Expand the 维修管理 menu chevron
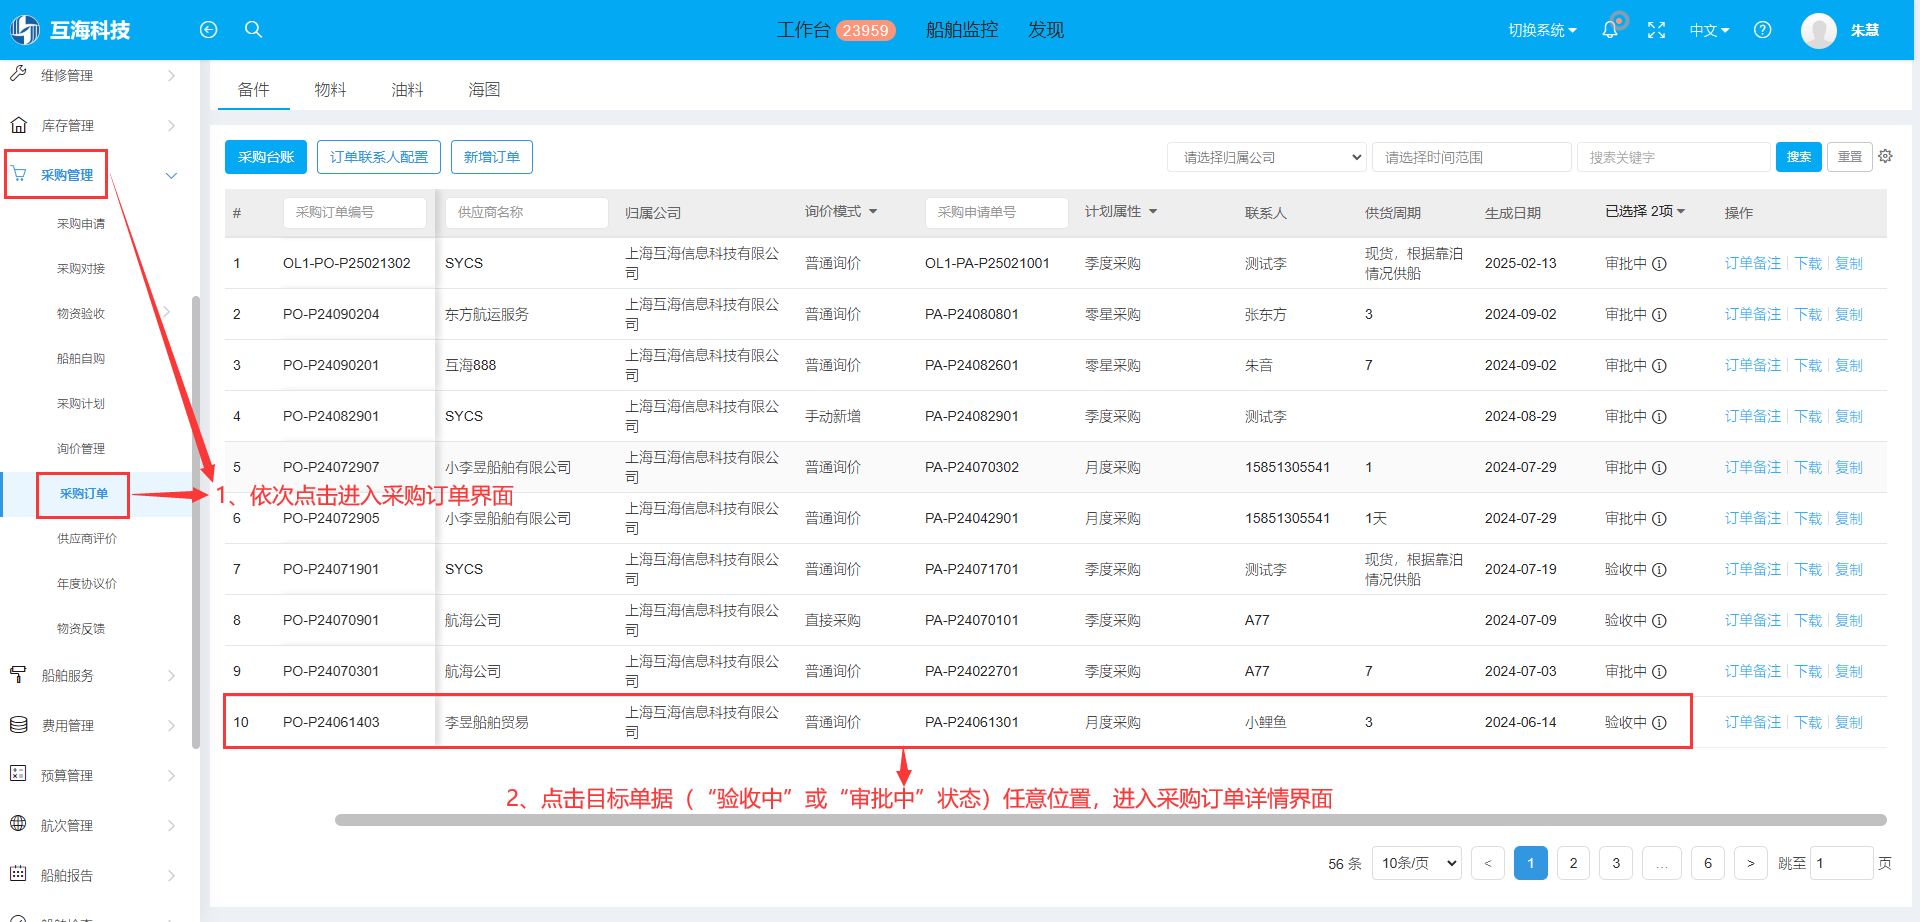Viewport: 1920px width, 922px height. click(x=171, y=75)
